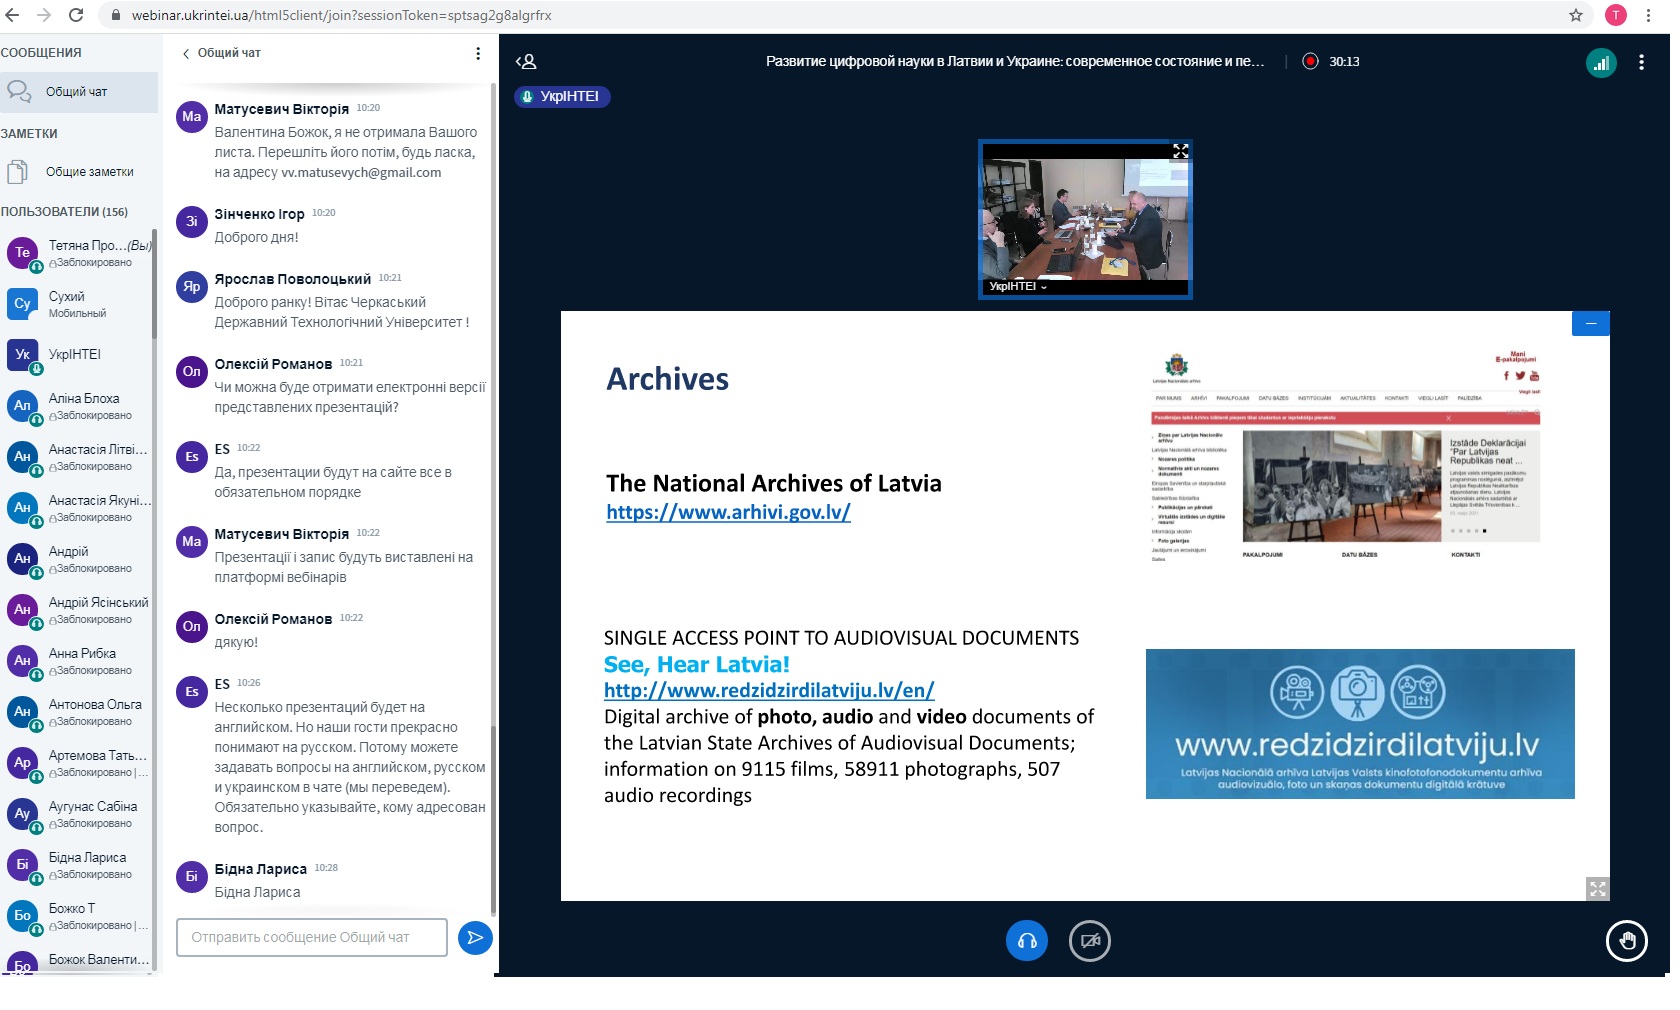
Task: Make the presentation fullscreen
Action: (1597, 888)
